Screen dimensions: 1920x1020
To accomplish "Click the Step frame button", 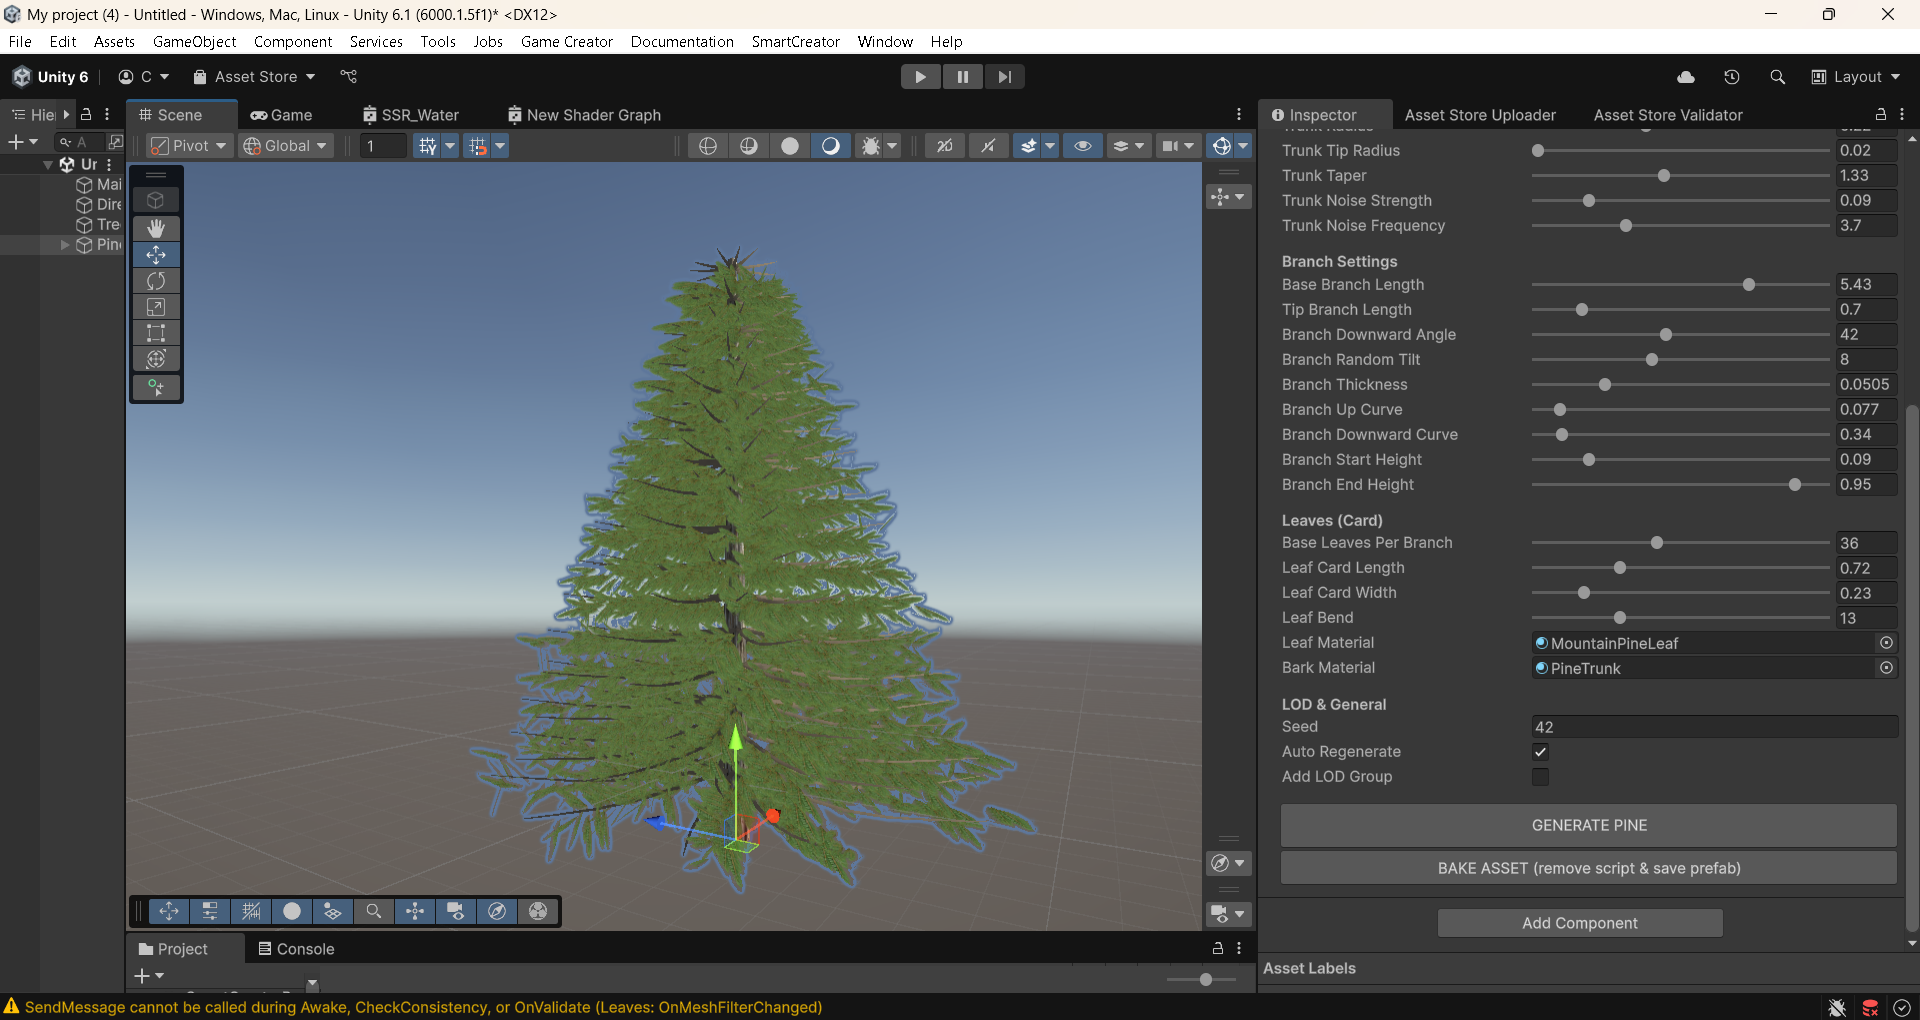I will pyautogui.click(x=1004, y=77).
